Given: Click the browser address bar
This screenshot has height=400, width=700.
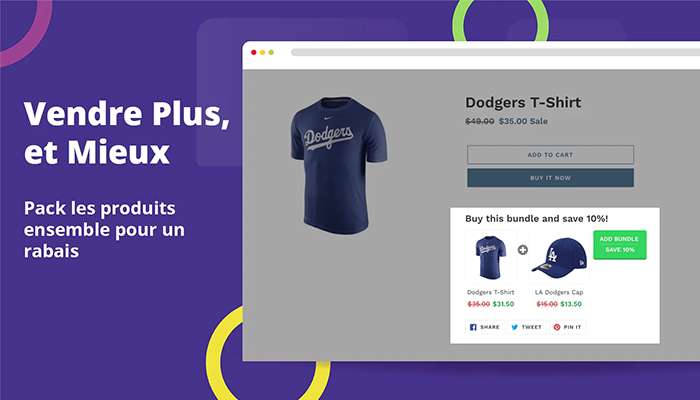Looking at the screenshot, I should (x=496, y=52).
